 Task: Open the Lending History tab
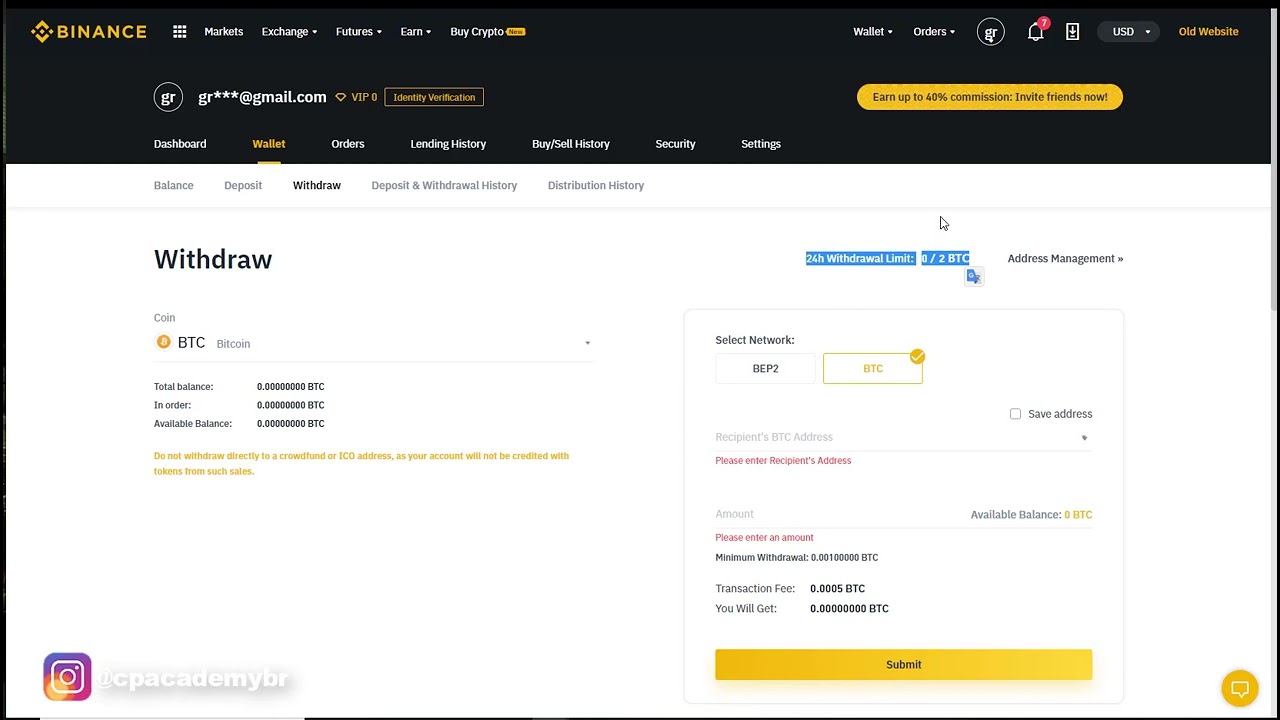[x=448, y=144]
